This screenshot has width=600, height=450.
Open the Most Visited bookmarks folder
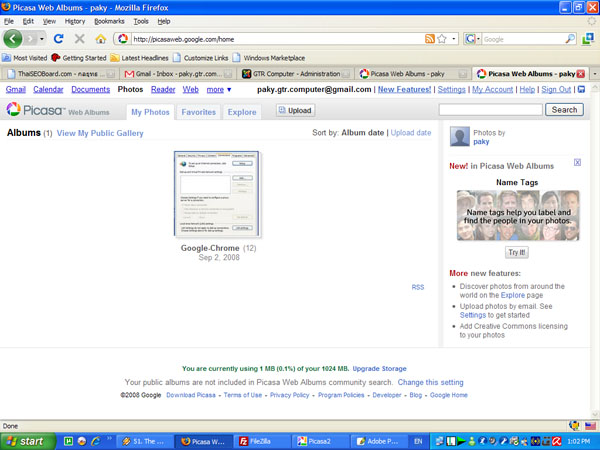pos(24,58)
